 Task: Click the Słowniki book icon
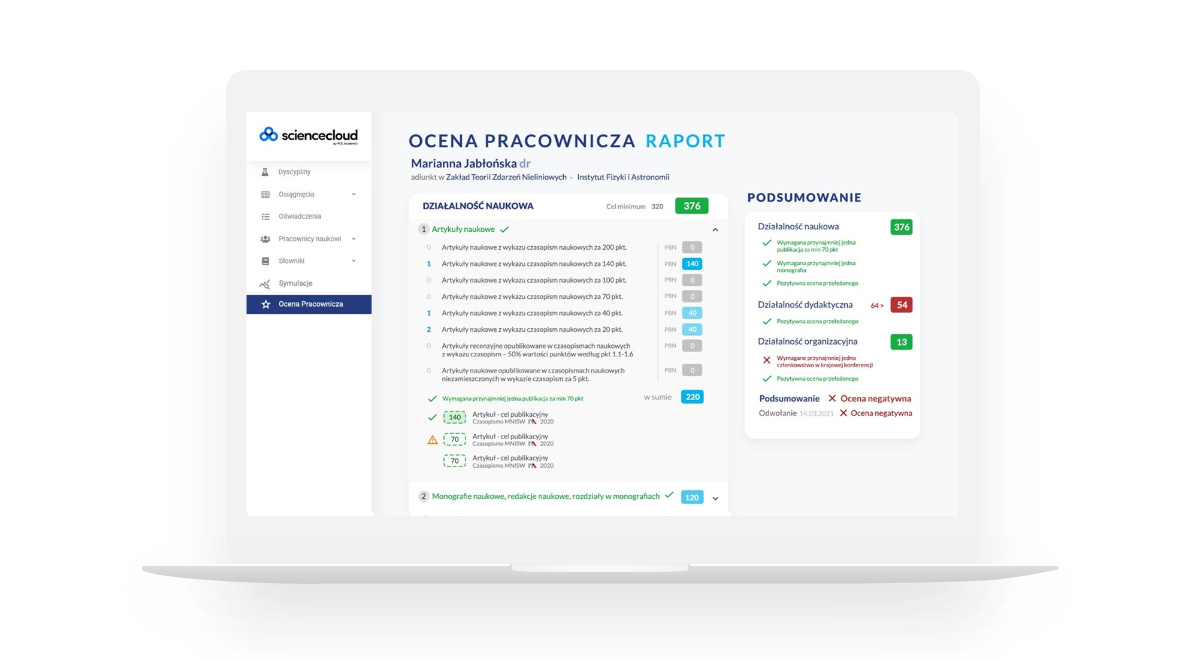[265, 261]
